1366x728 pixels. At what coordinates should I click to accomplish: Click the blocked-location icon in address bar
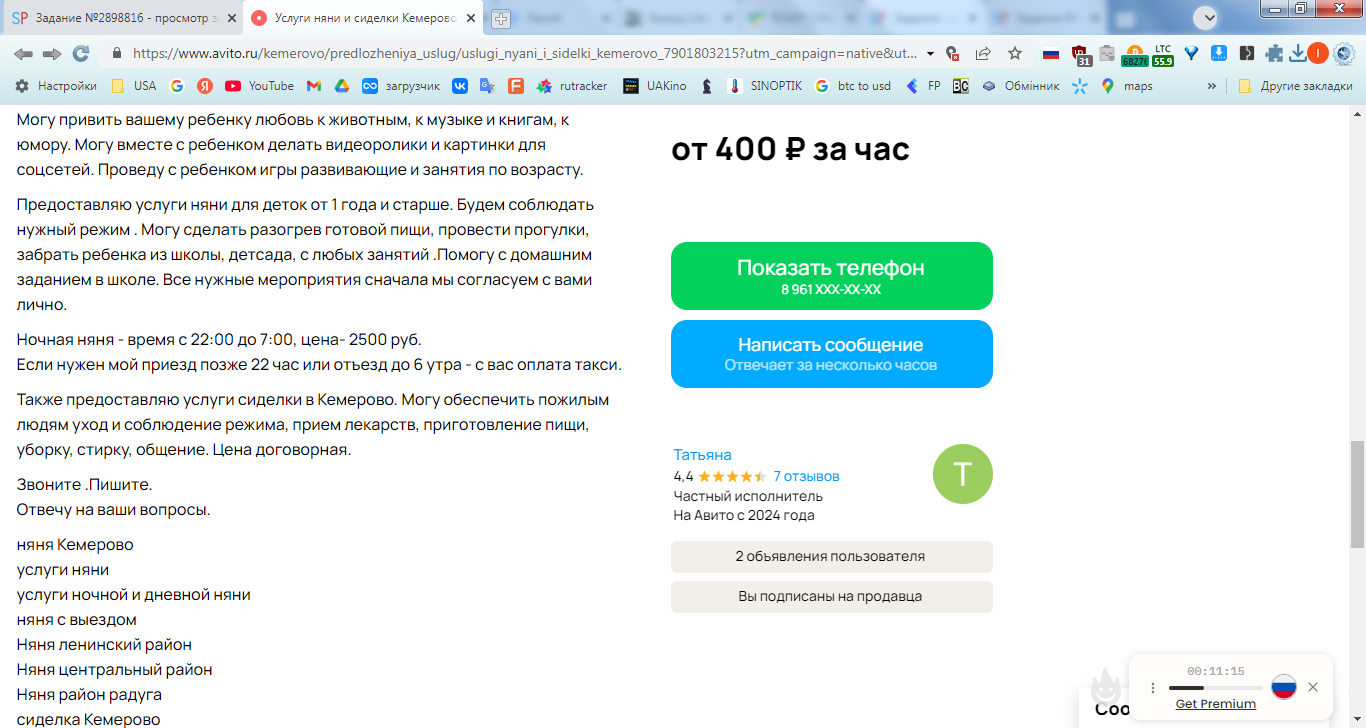click(x=952, y=54)
